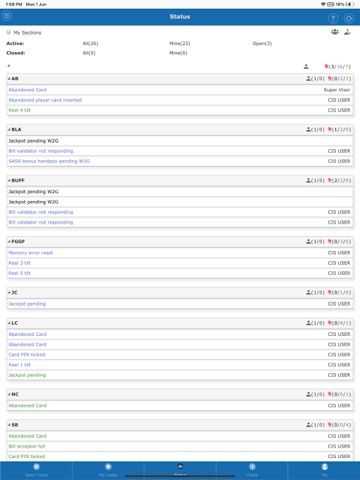Filter active tasks by All(26)
This screenshot has width=360, height=480.
point(90,43)
